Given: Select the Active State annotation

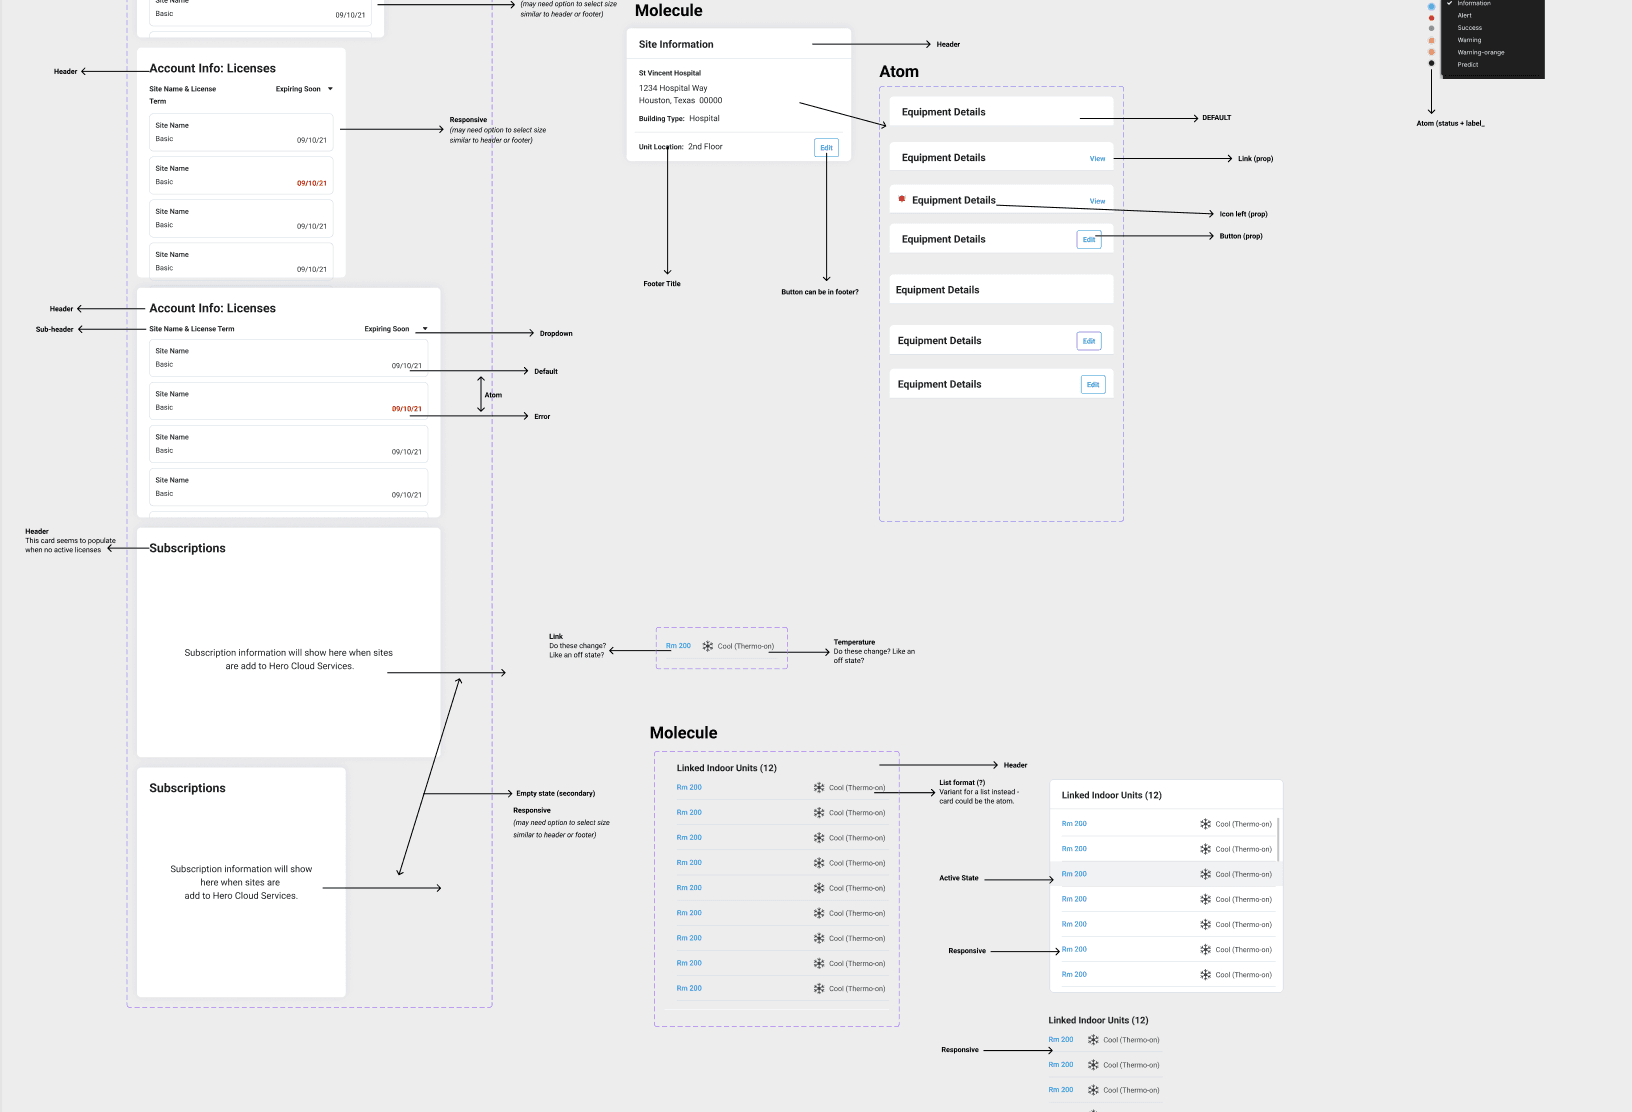Looking at the screenshot, I should click(959, 878).
